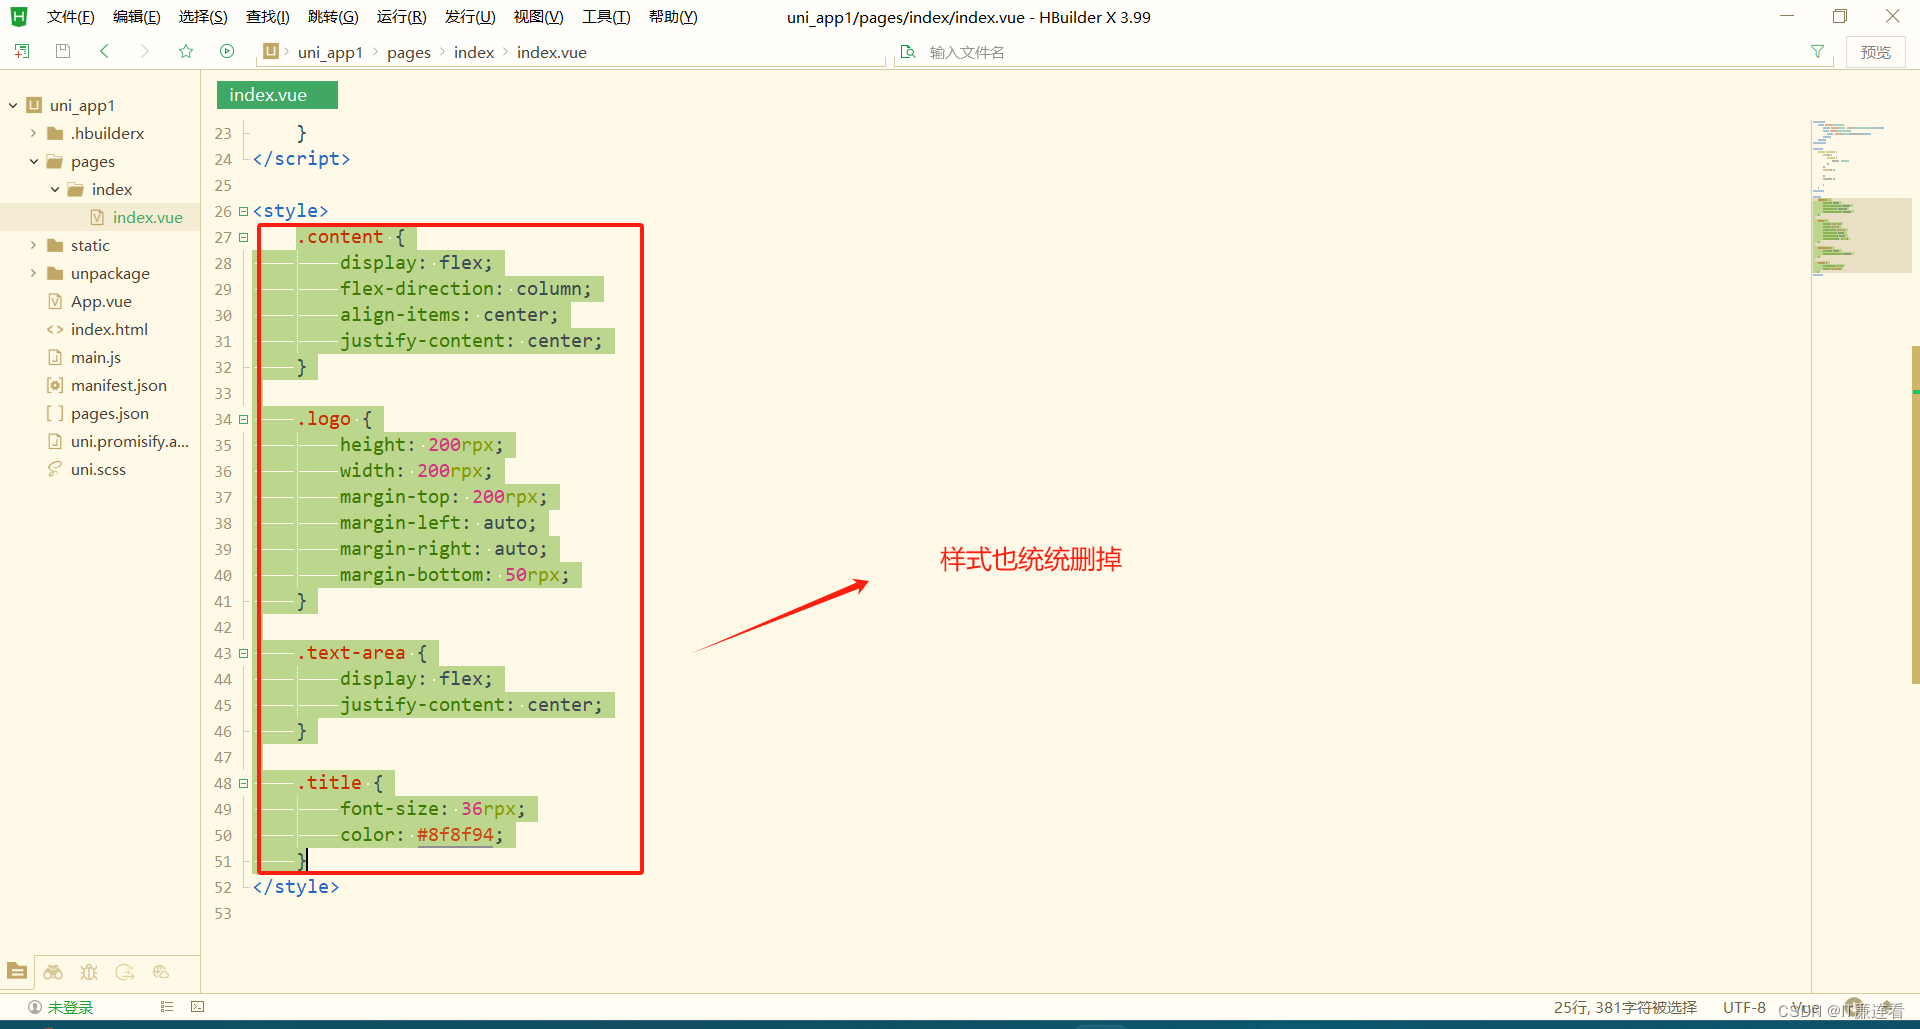Expand the .hbuilderx folder
Image resolution: width=1920 pixels, height=1029 pixels.
(x=34, y=133)
